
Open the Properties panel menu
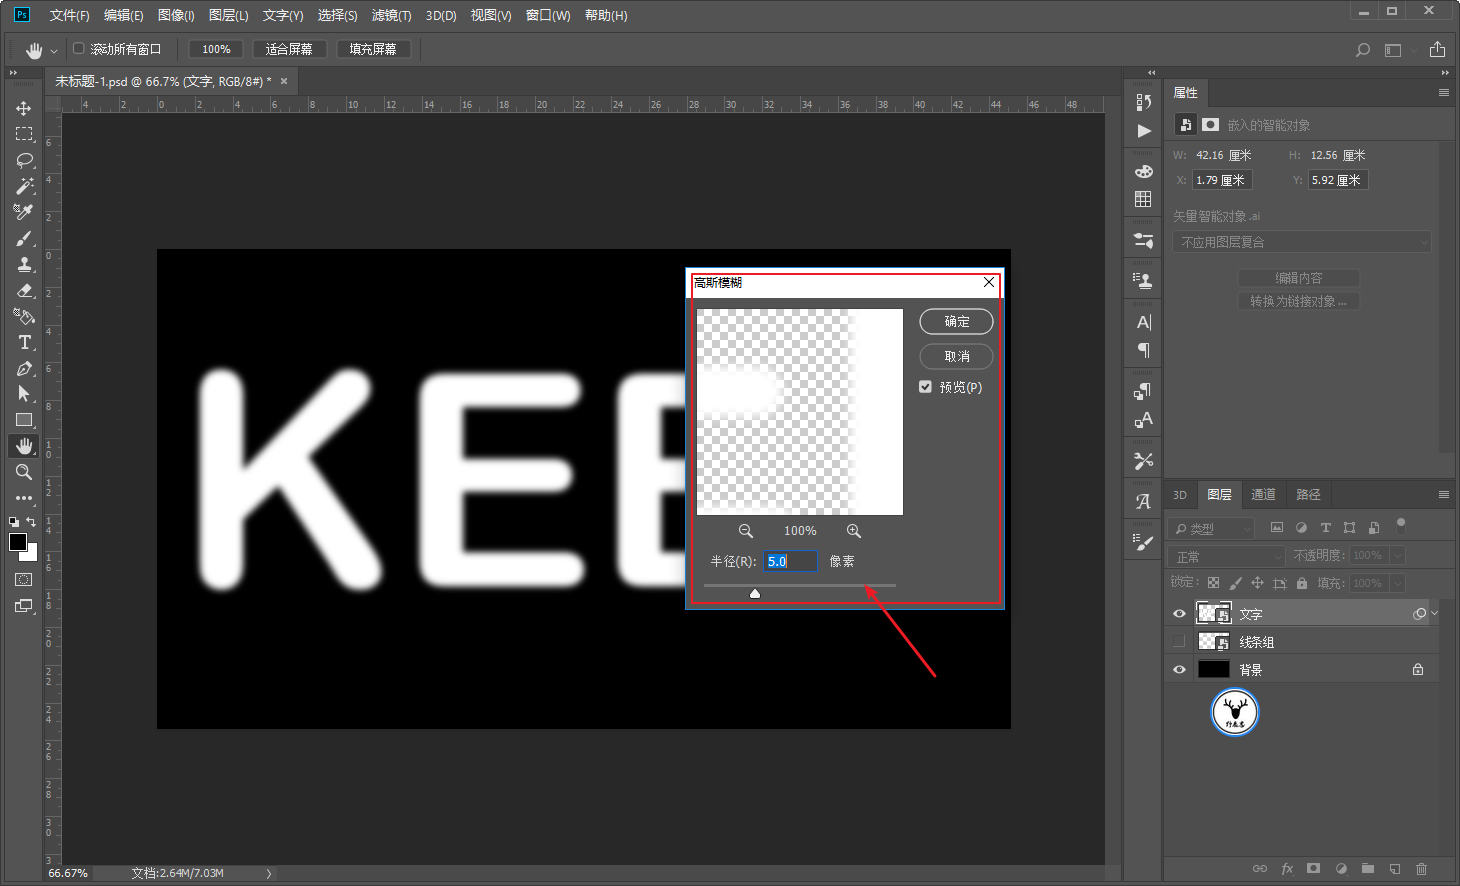coord(1443,93)
